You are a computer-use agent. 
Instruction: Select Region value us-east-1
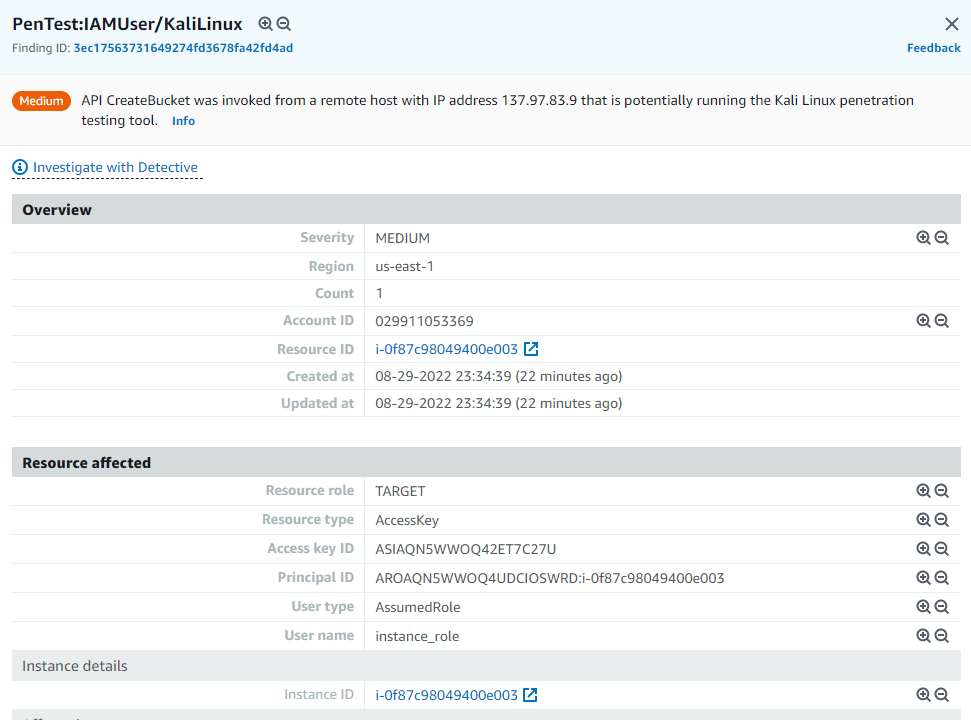404,266
